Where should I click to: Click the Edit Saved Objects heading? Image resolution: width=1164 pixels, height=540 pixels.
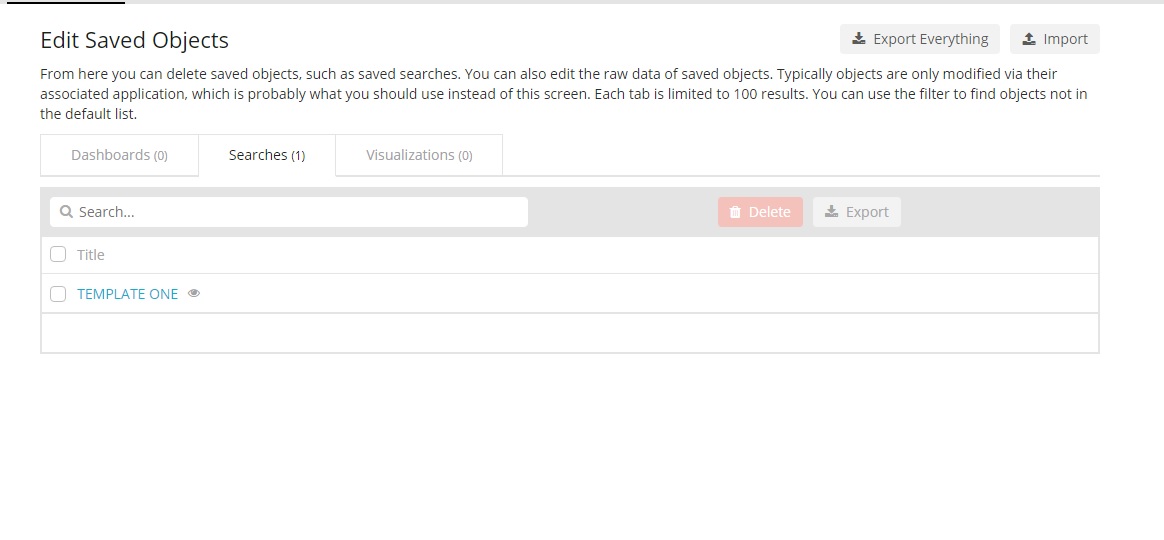(134, 40)
